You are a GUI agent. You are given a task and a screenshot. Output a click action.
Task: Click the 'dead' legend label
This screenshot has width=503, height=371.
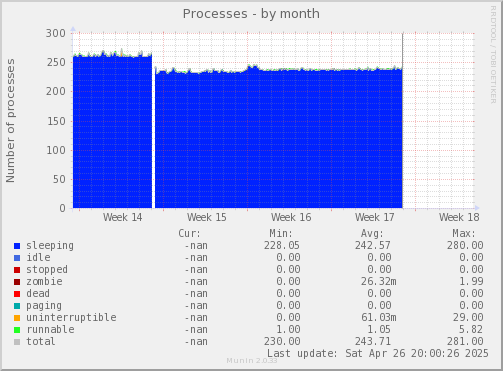[38, 293]
